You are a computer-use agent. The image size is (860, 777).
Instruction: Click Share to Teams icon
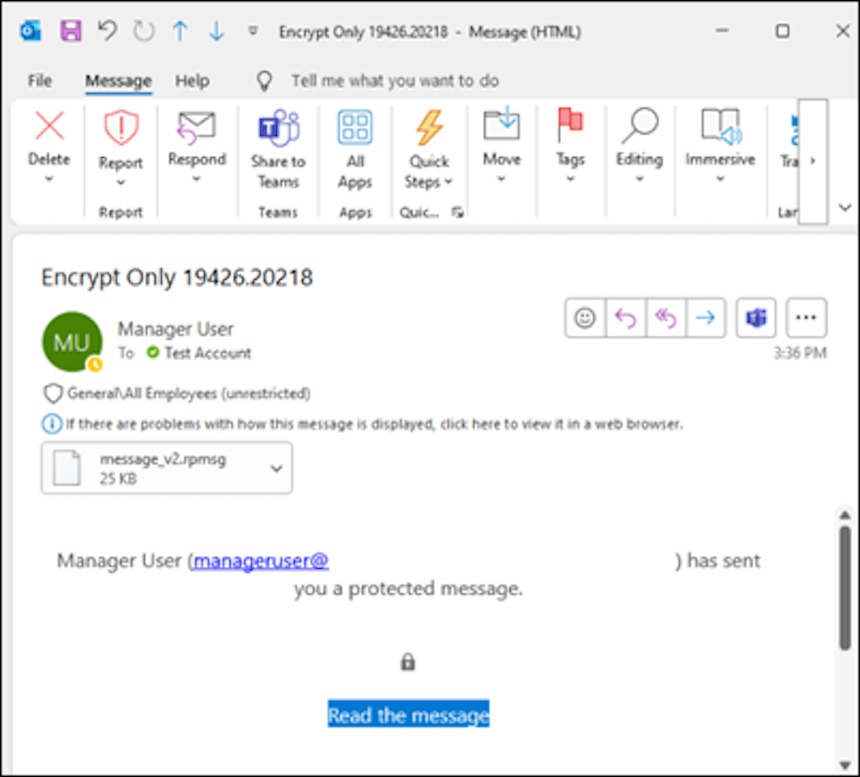(277, 128)
